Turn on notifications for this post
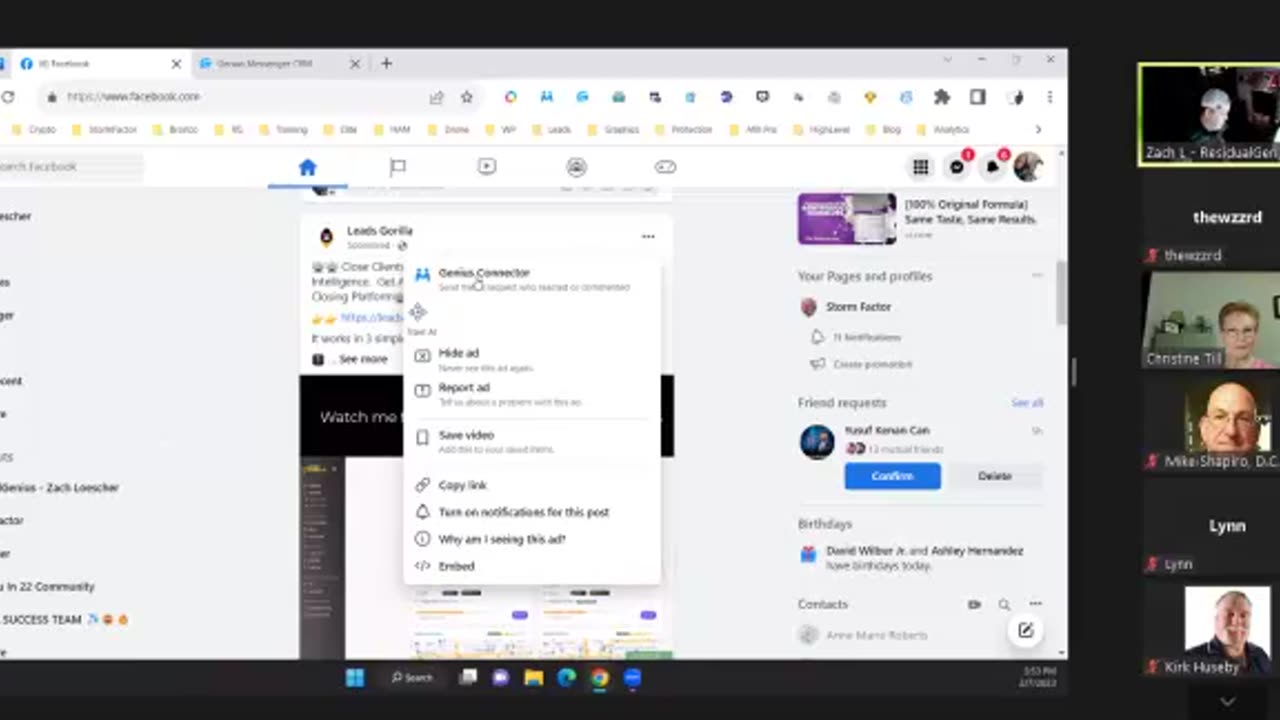 click(532, 512)
